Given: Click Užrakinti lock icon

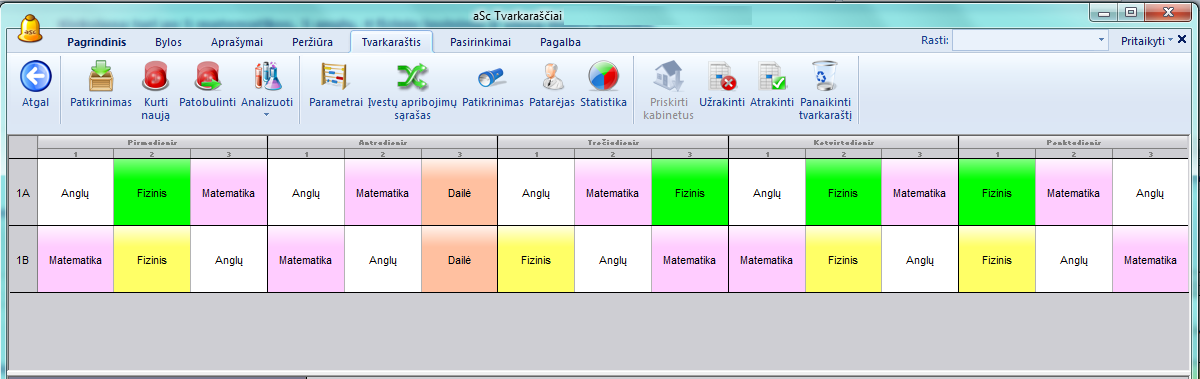Looking at the screenshot, I should tap(722, 76).
